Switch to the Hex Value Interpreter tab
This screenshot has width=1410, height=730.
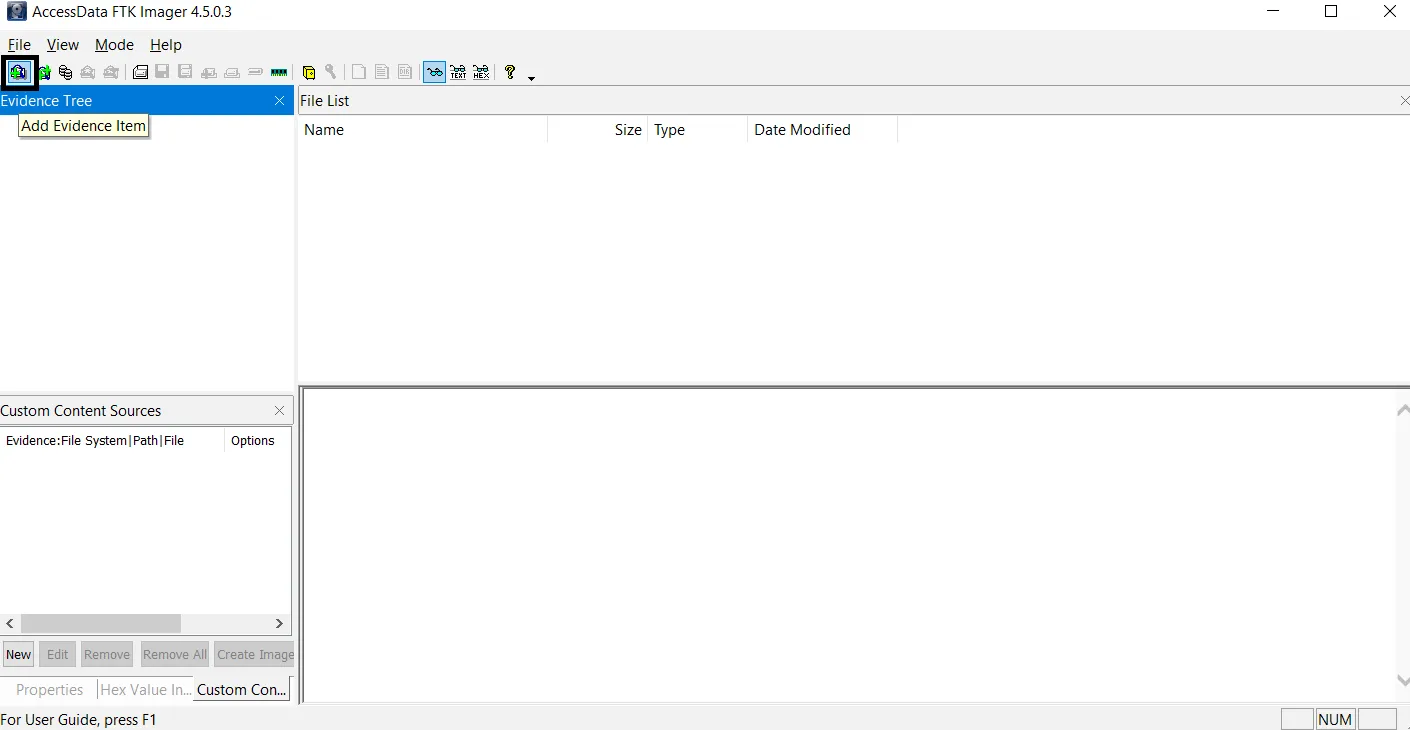[x=145, y=690]
